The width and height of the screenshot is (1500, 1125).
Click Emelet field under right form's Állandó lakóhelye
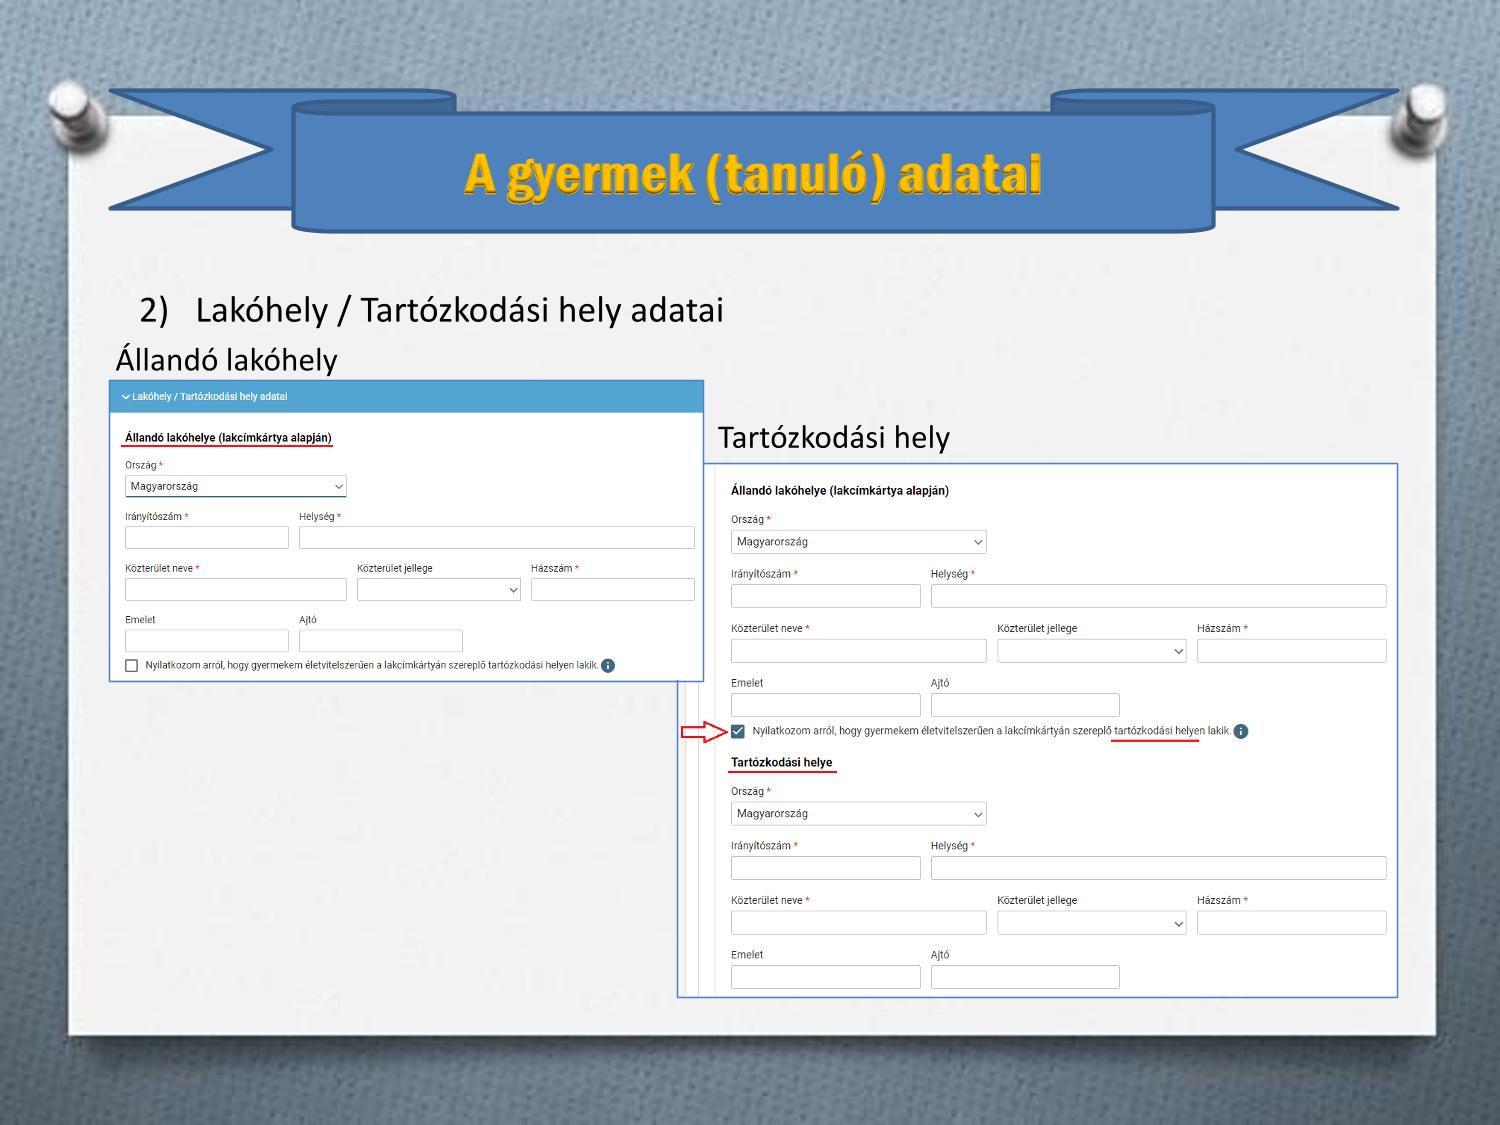coord(826,705)
